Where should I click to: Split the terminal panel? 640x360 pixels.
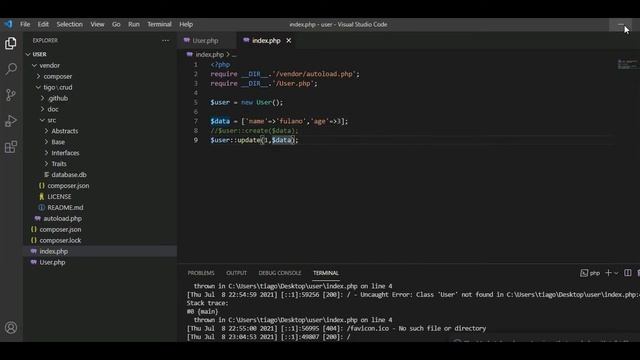coord(628,273)
